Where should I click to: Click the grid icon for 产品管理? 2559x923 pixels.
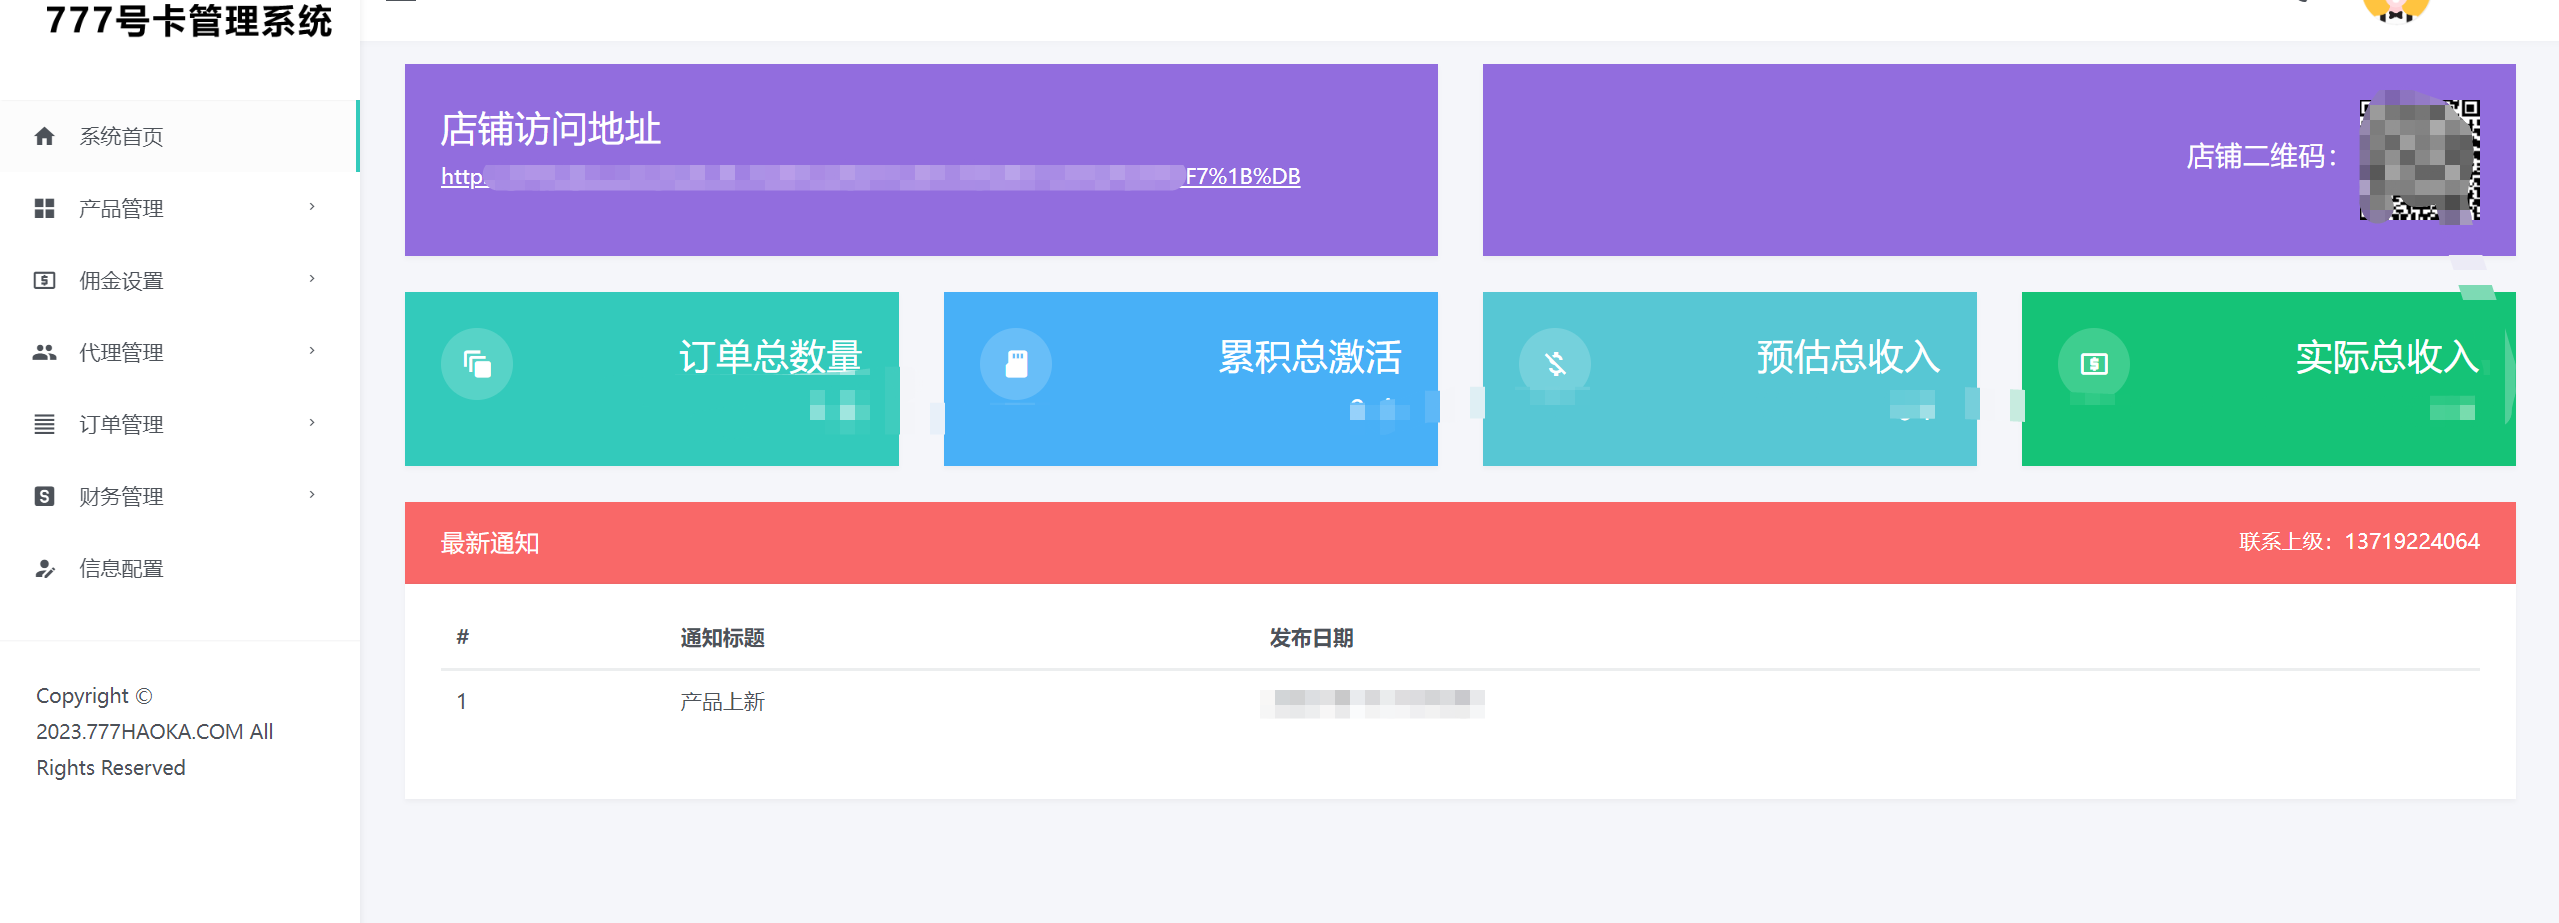44,208
